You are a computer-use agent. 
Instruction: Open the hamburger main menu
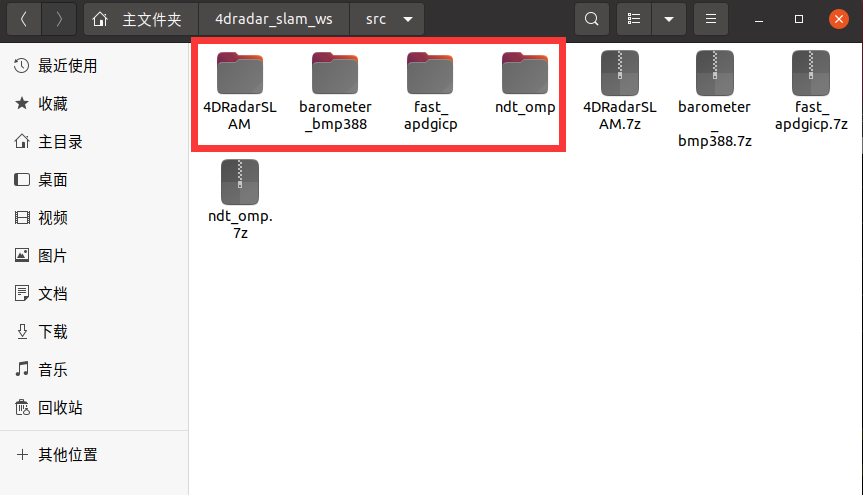(x=711, y=19)
